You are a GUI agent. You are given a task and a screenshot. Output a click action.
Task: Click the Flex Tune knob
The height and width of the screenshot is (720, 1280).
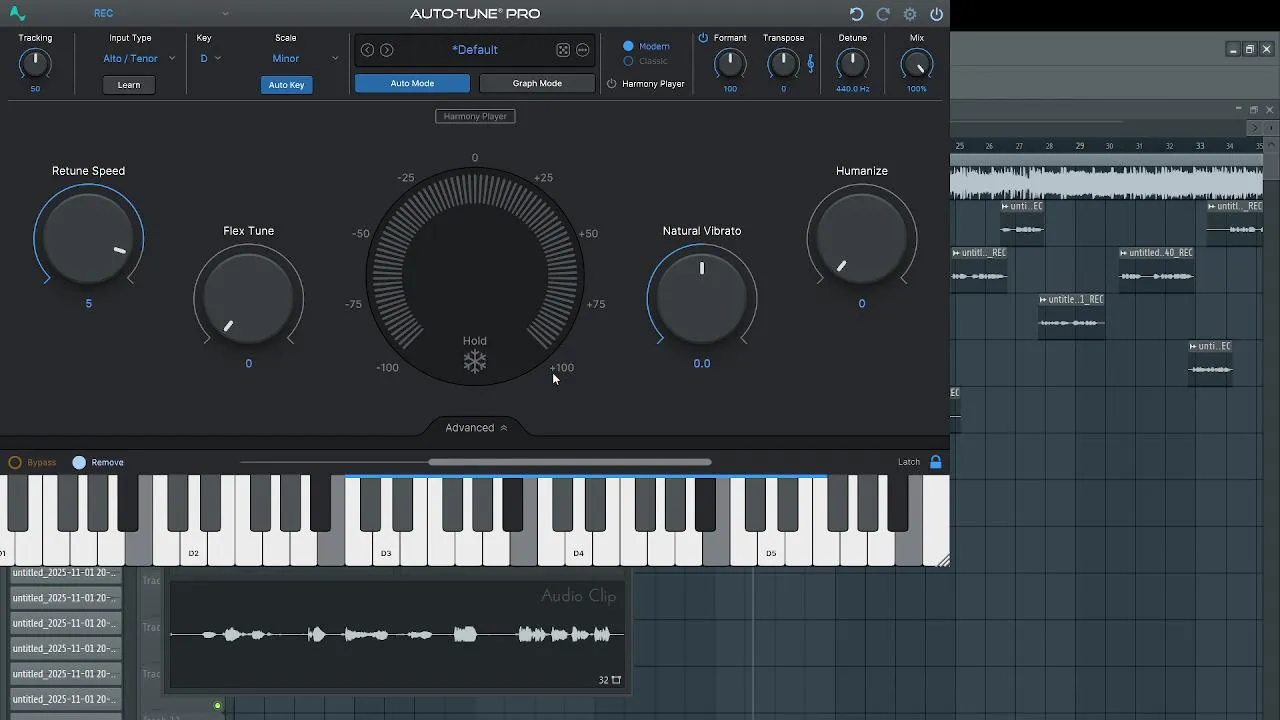pos(248,298)
